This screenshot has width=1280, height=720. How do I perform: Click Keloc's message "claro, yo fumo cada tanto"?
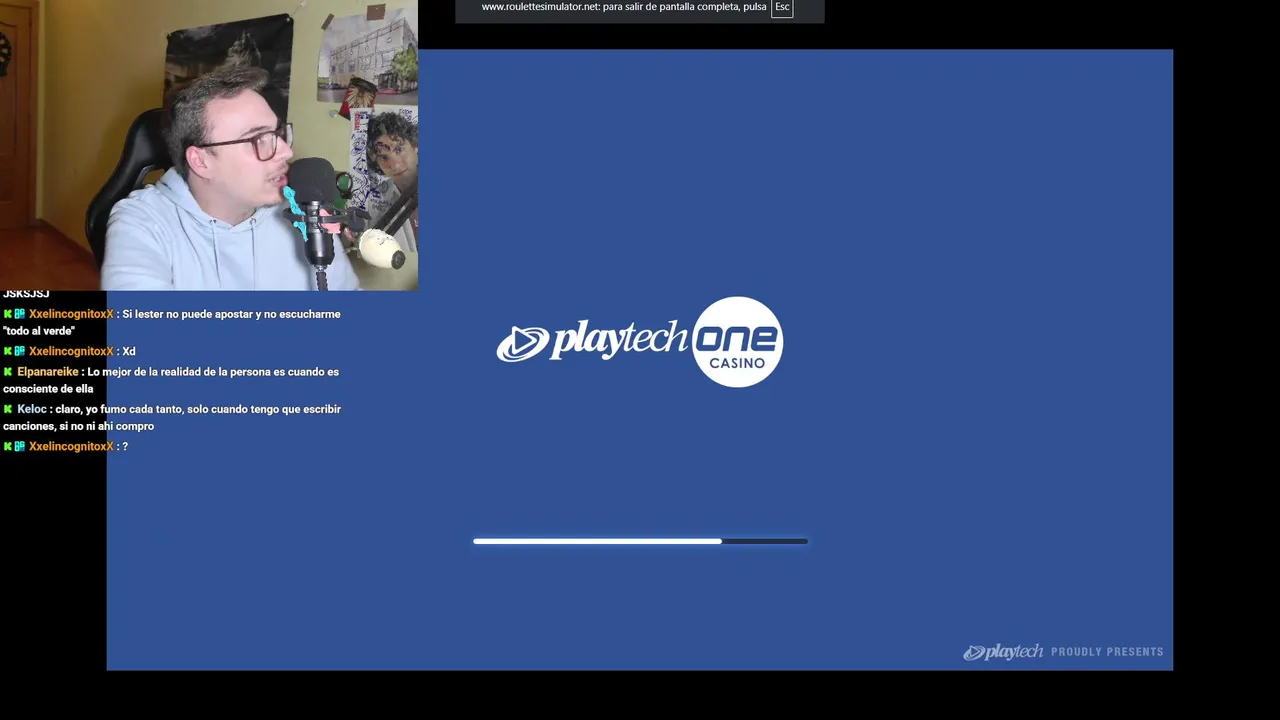point(172,417)
